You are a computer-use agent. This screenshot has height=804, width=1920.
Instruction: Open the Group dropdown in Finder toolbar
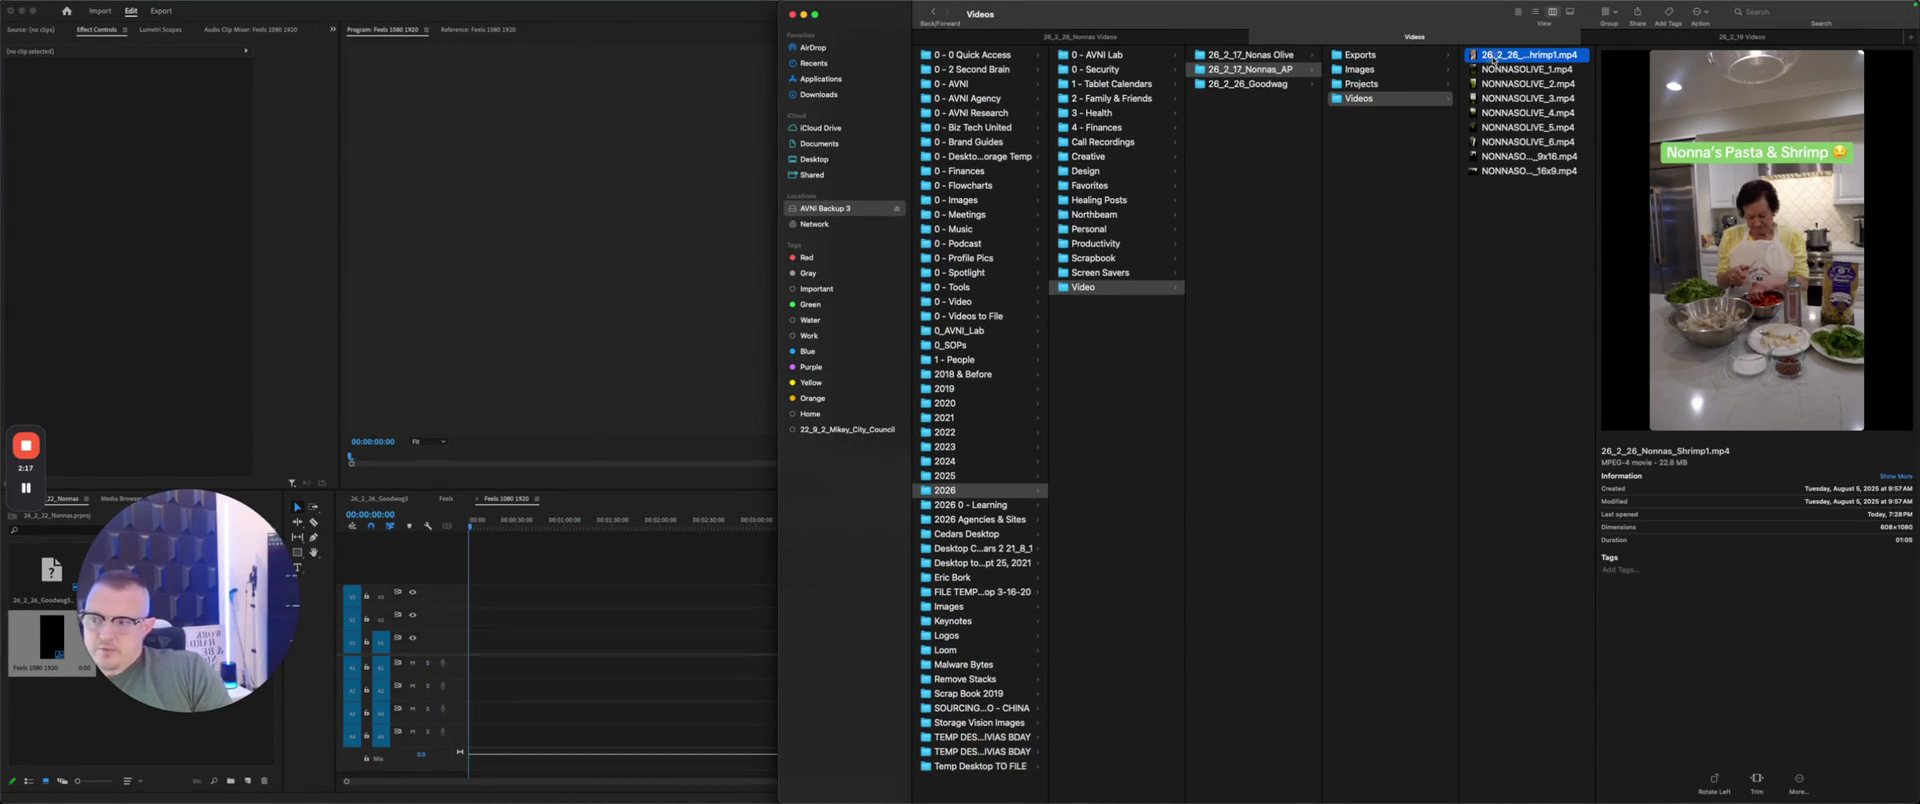coord(1608,12)
